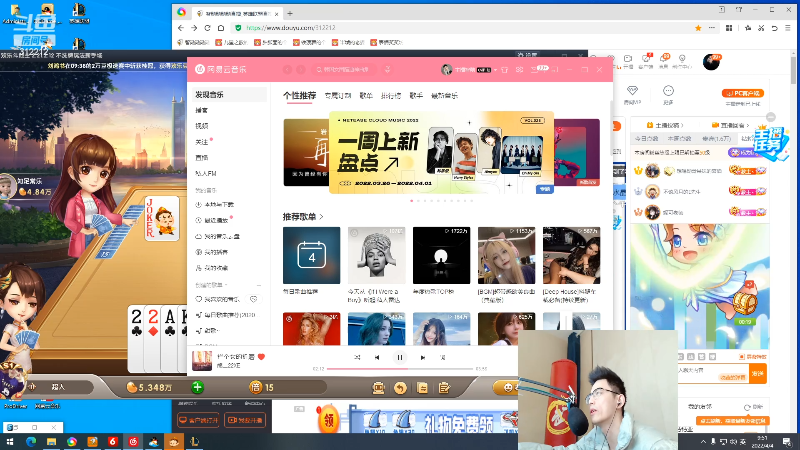Open the Deep House playlist cover
Screen dimensions: 800x450
571,255
